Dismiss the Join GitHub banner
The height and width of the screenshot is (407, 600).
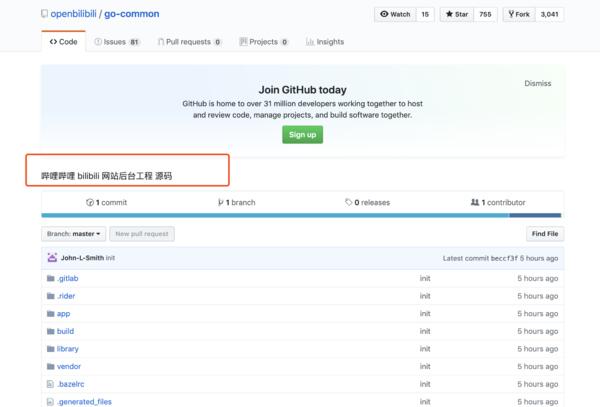pos(537,84)
